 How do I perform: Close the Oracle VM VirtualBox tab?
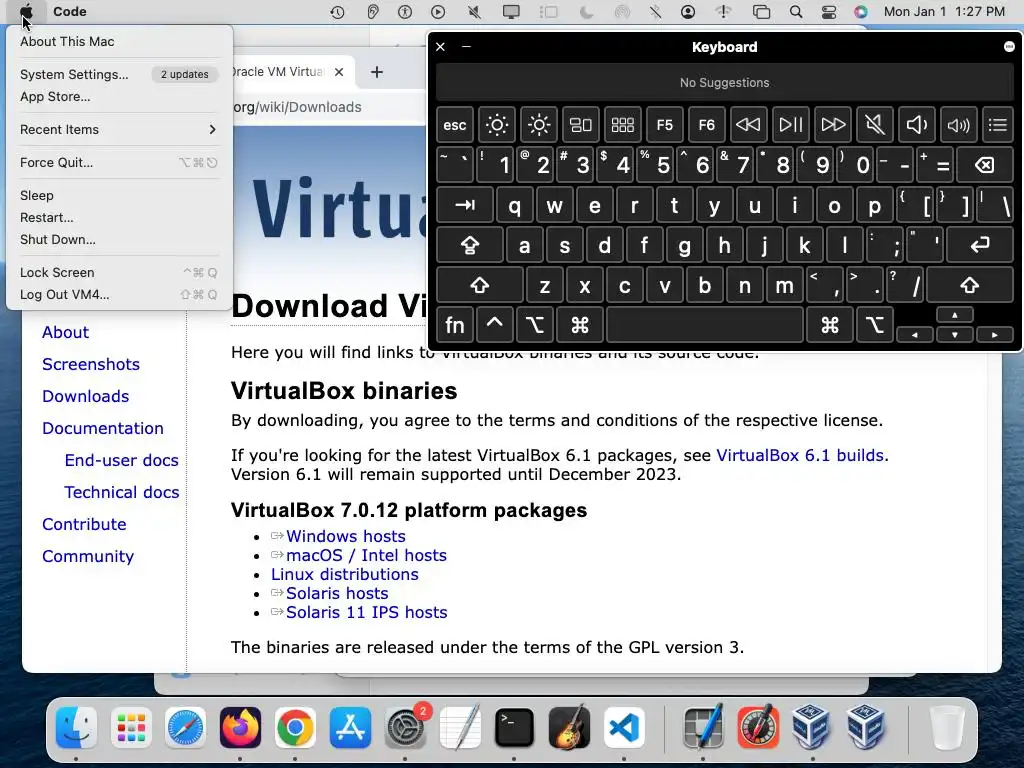pyautogui.click(x=339, y=72)
